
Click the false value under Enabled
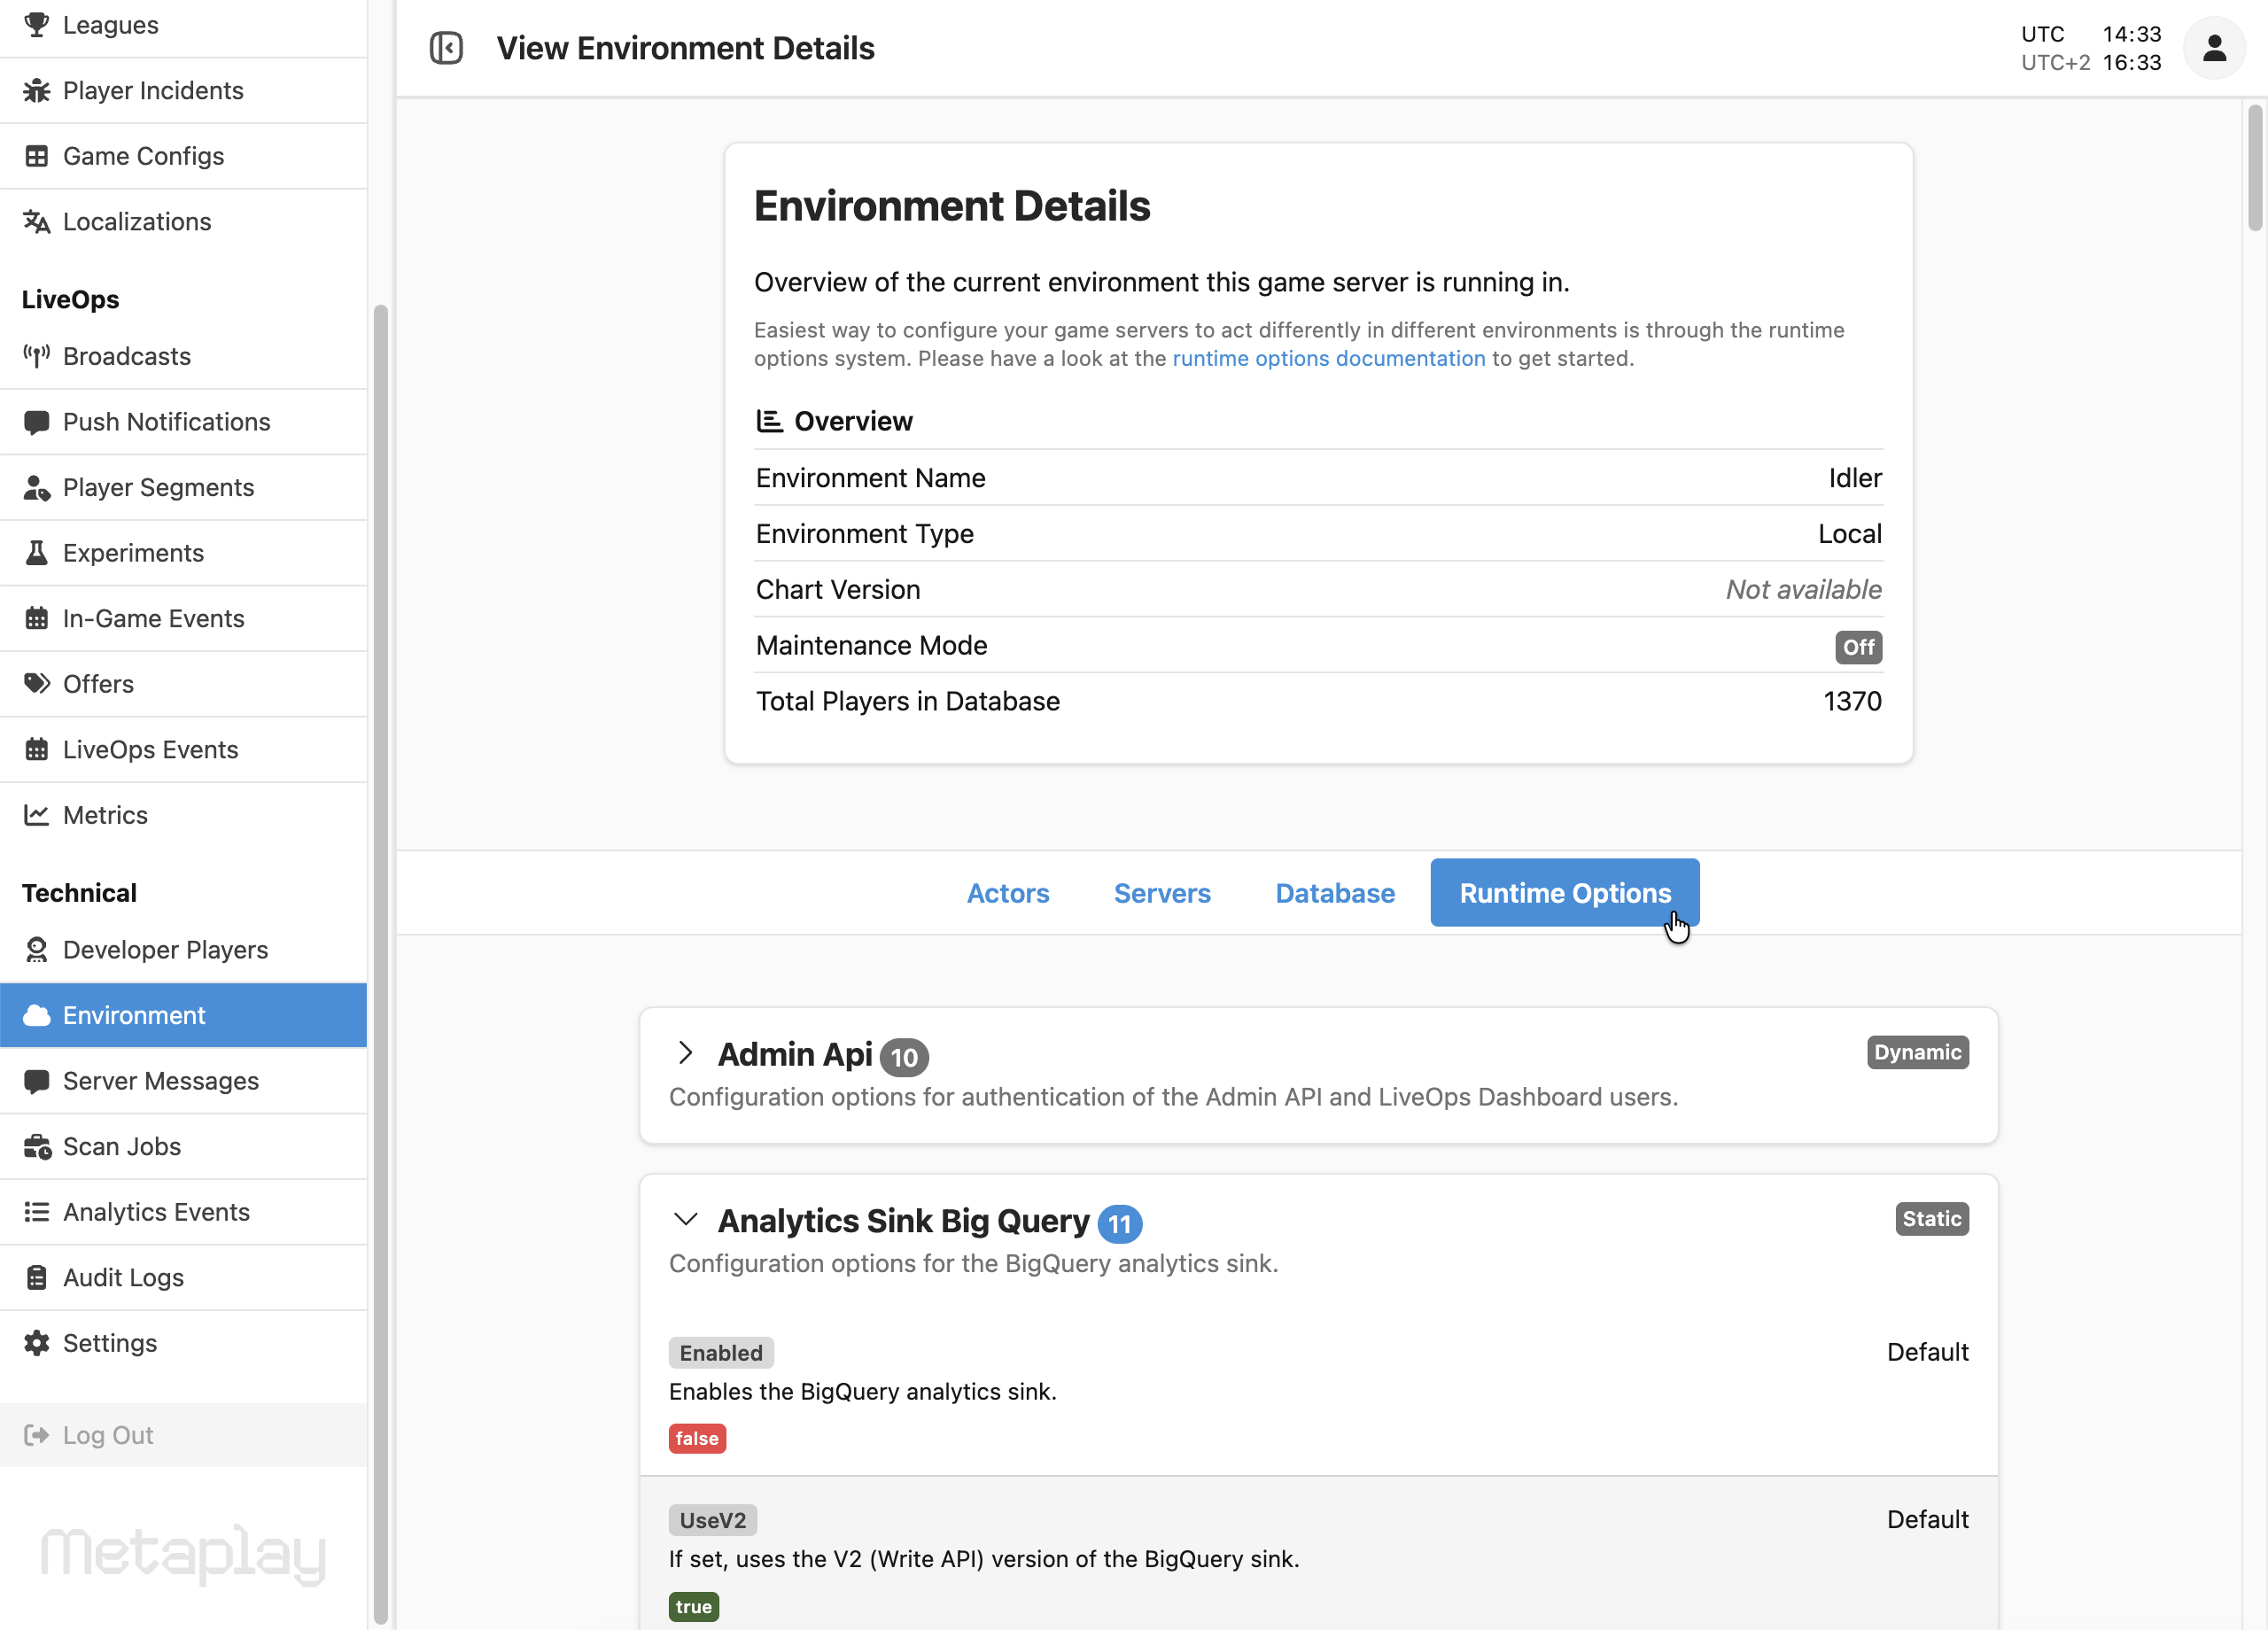[x=697, y=1438]
